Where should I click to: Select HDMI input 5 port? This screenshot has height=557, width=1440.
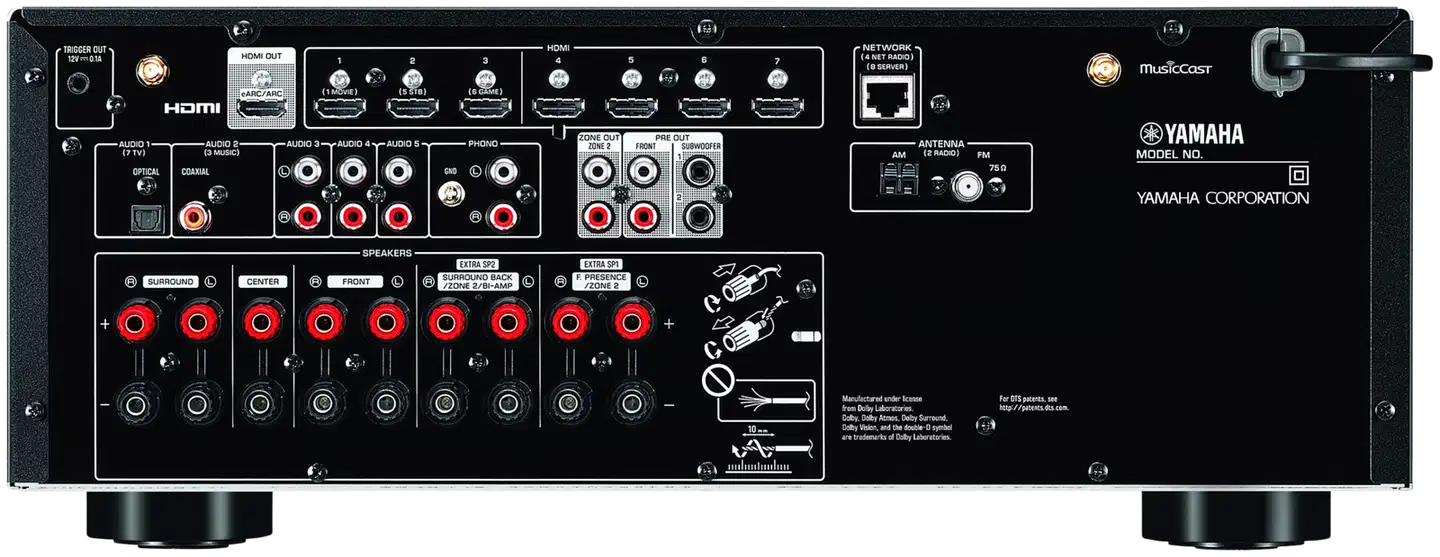pos(631,107)
